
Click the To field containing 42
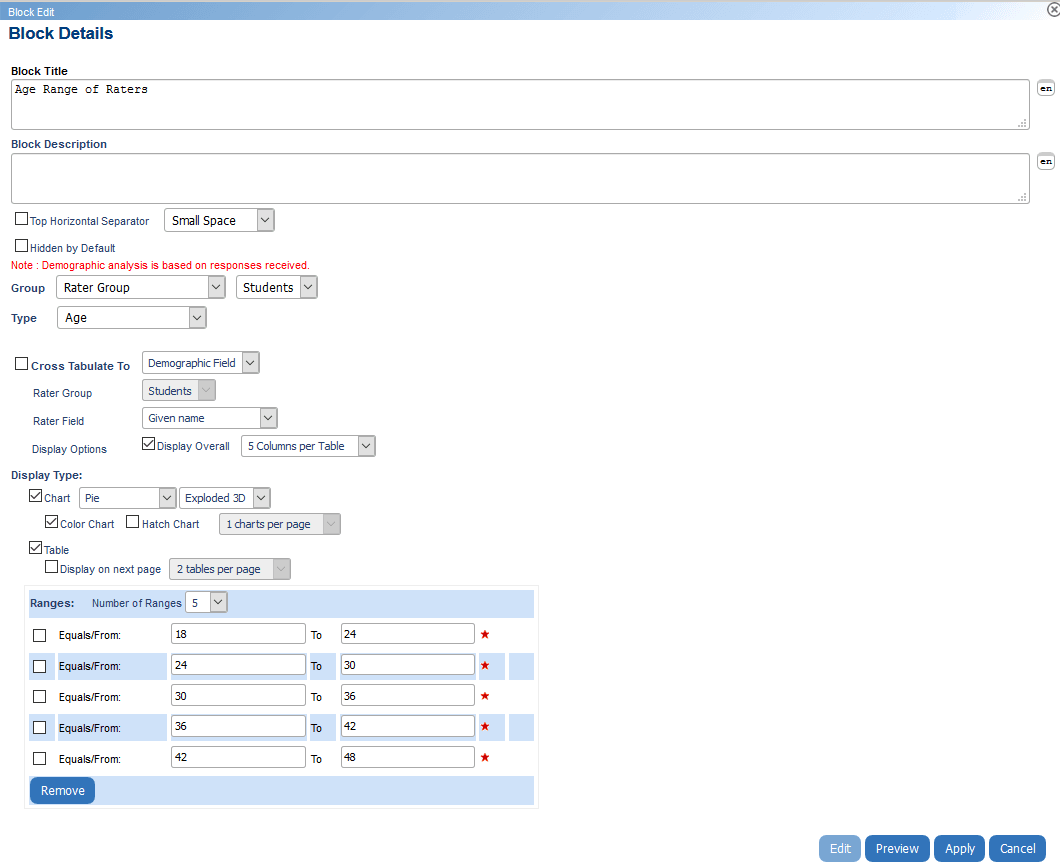click(408, 726)
